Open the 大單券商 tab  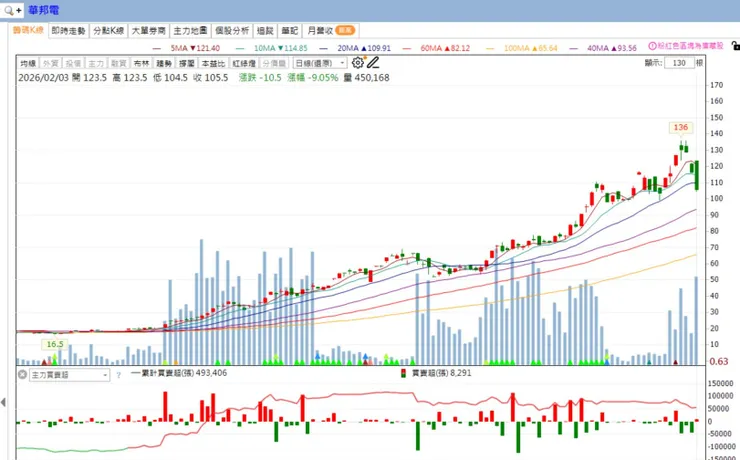pyautogui.click(x=149, y=31)
